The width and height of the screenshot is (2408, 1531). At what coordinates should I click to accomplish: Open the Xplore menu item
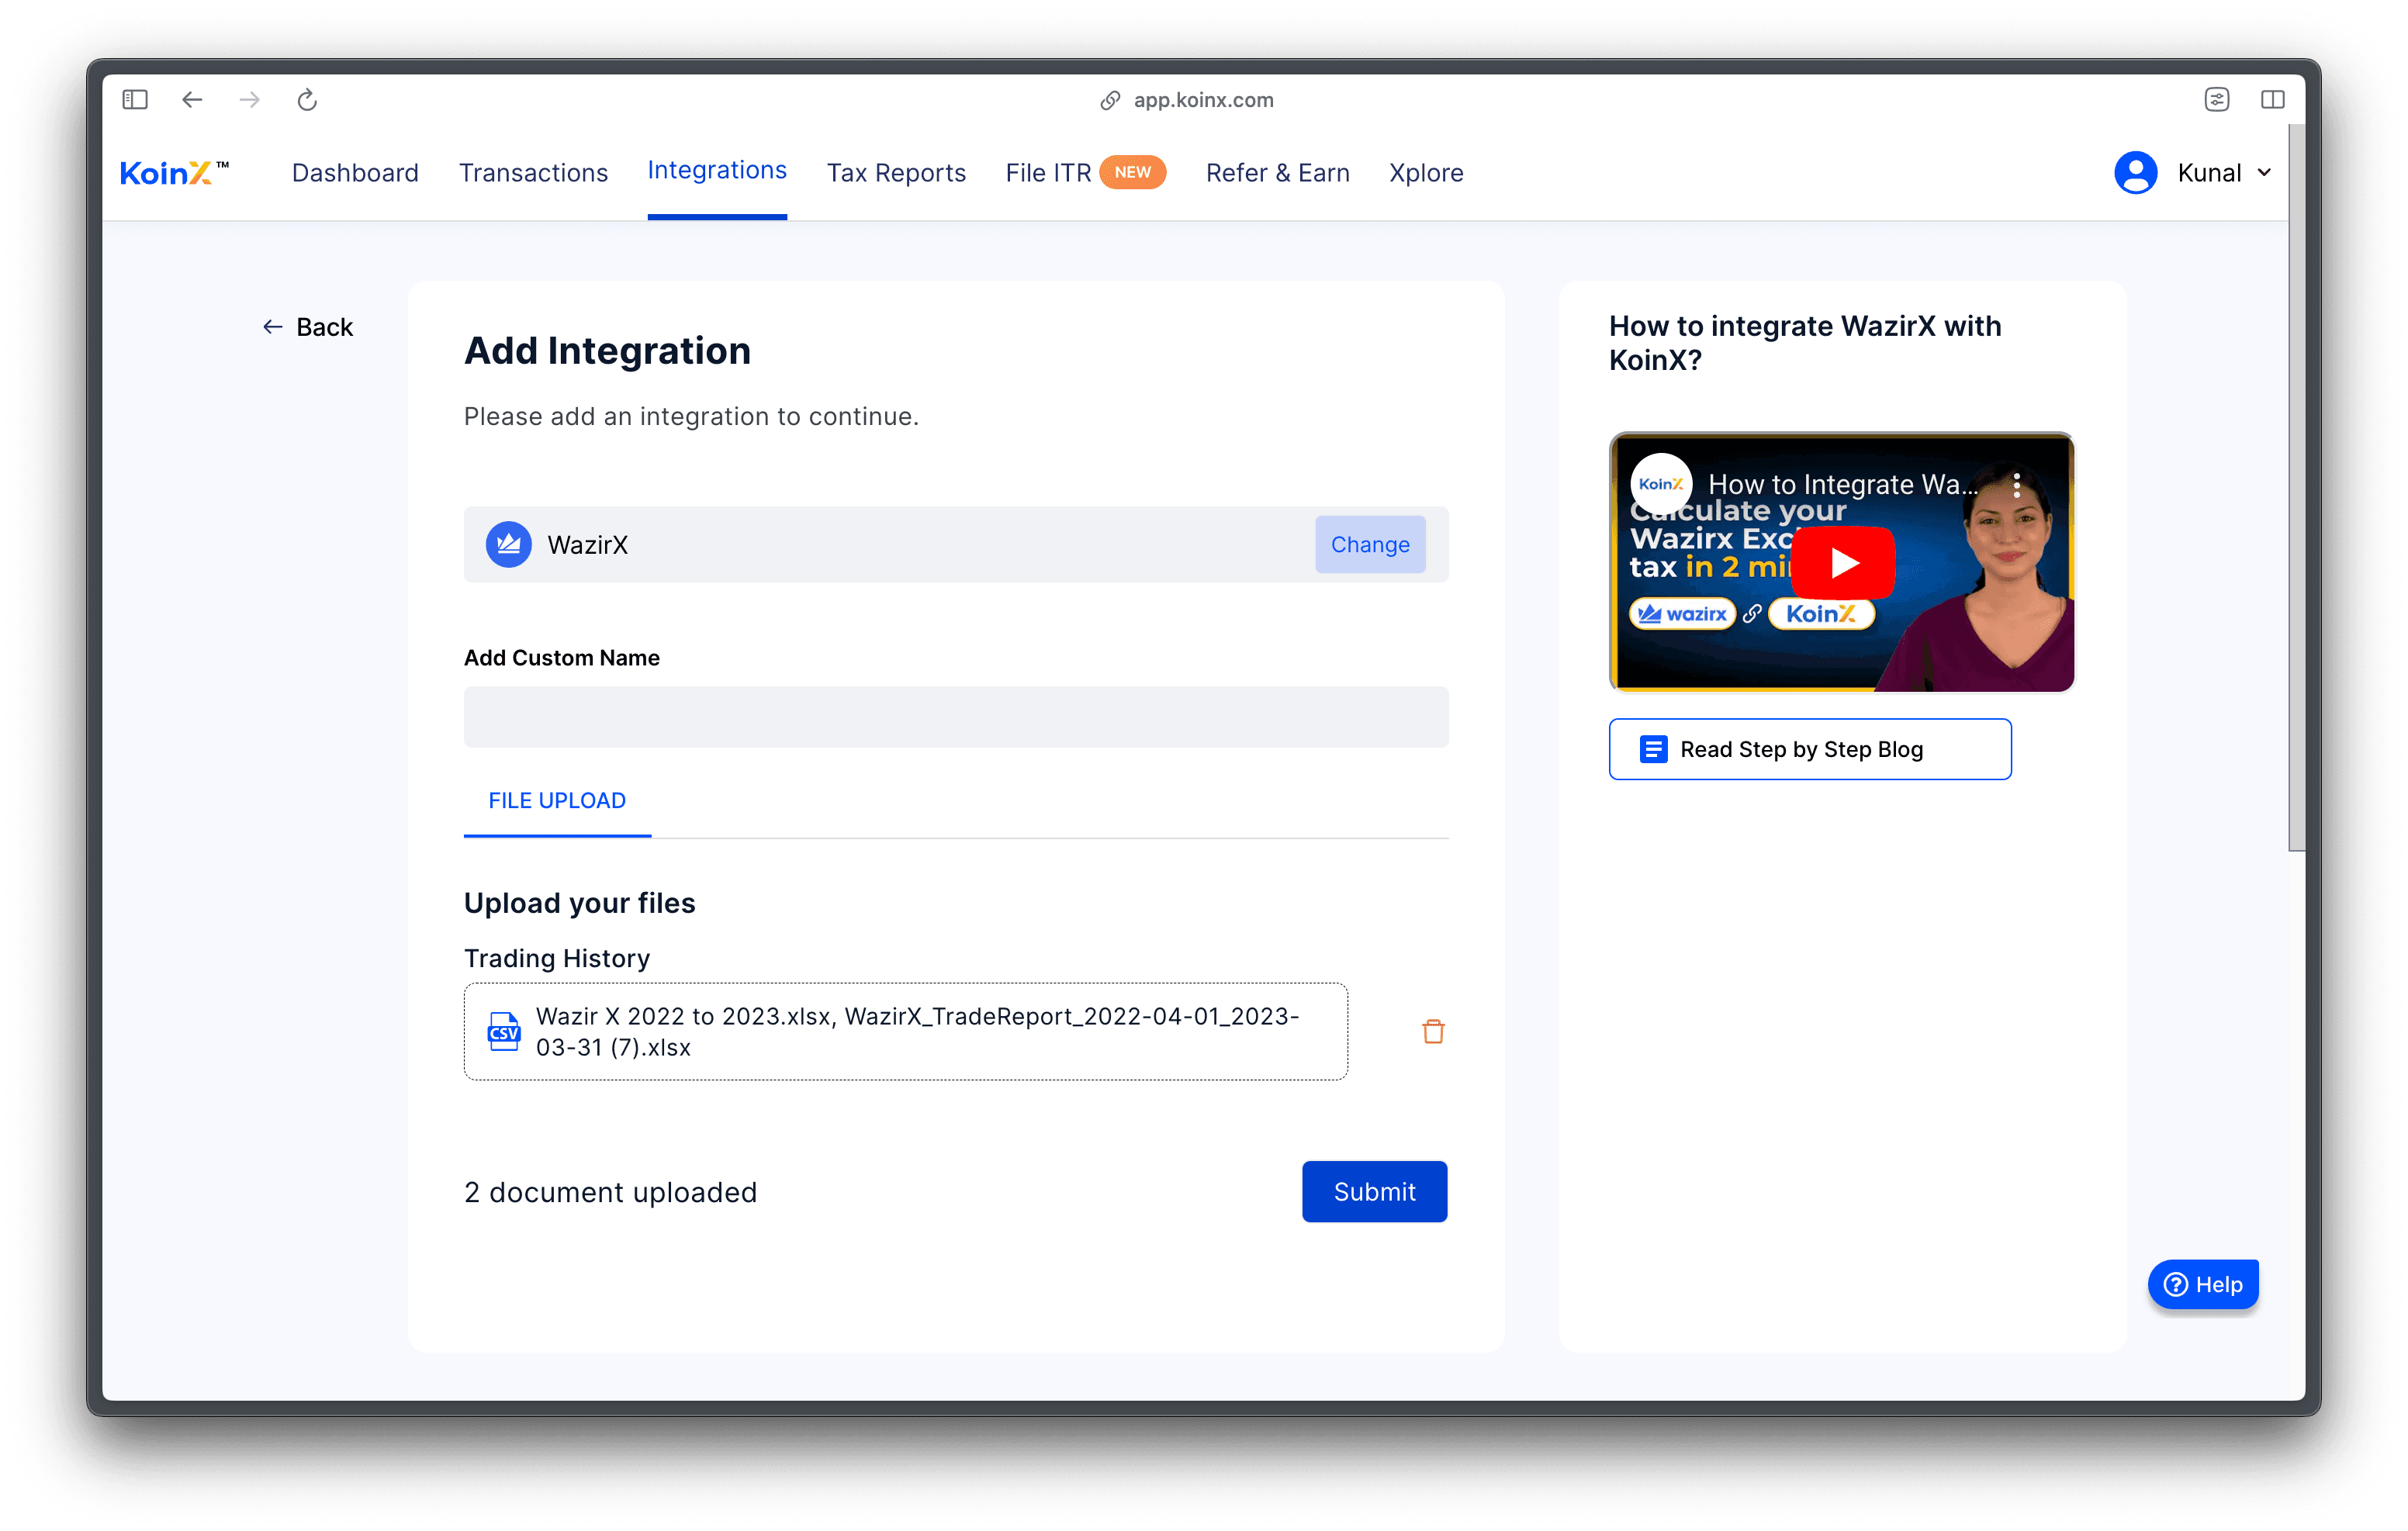click(x=1426, y=173)
